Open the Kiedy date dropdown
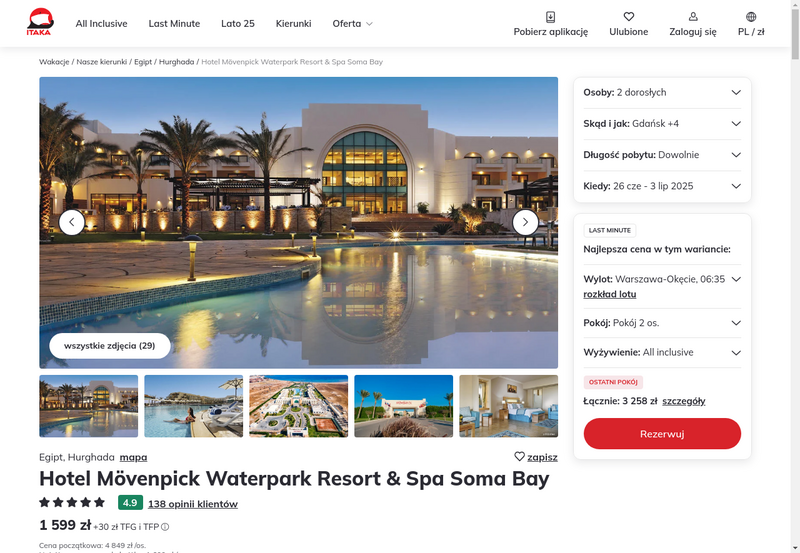The image size is (800, 553). coord(662,186)
